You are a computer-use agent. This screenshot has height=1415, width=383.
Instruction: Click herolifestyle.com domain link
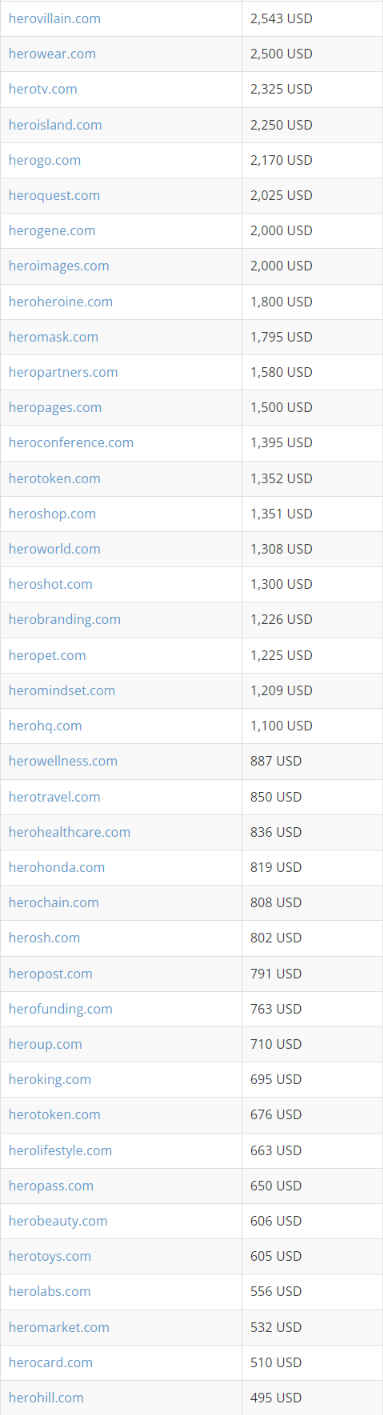pos(60,1150)
